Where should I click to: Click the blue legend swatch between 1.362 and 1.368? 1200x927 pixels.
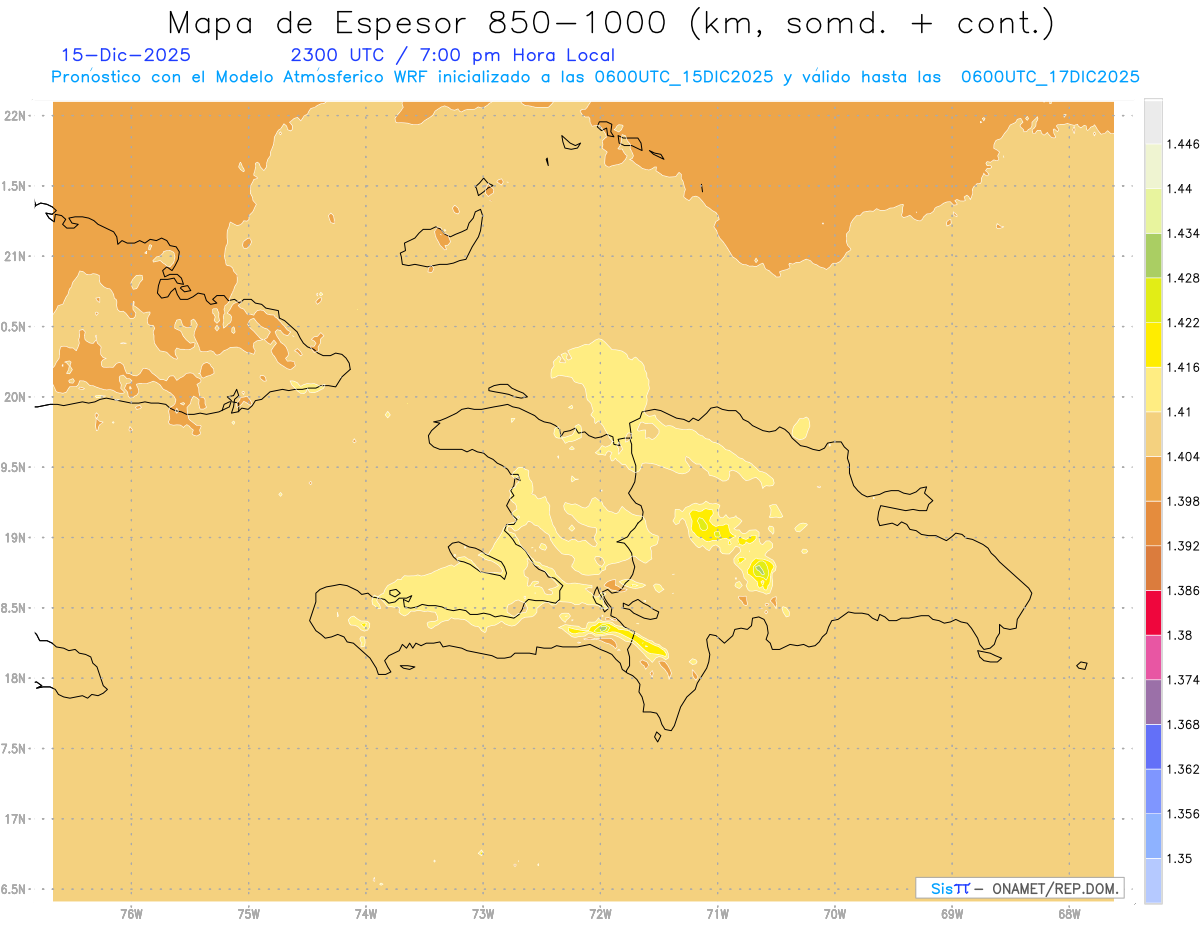point(1153,746)
